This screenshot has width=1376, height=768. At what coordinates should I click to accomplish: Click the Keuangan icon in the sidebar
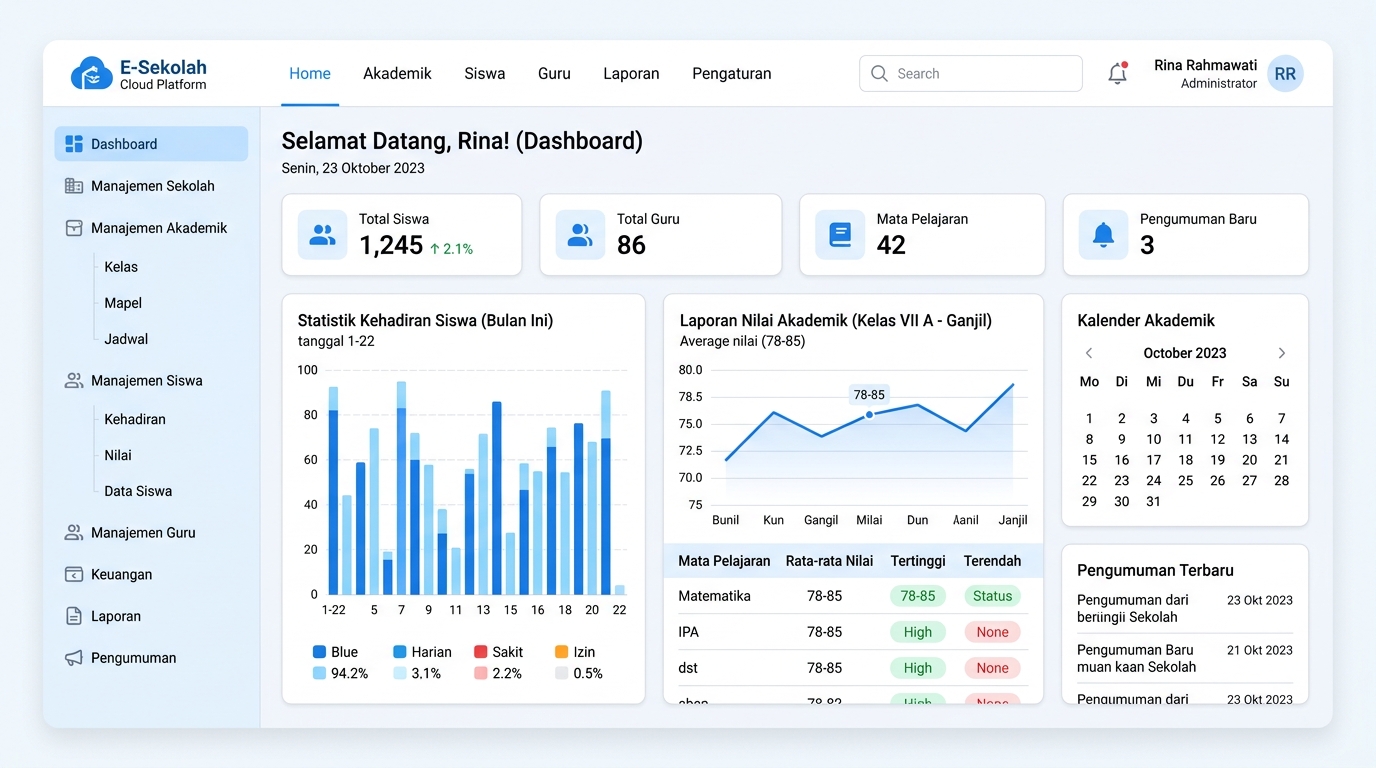(x=74, y=575)
